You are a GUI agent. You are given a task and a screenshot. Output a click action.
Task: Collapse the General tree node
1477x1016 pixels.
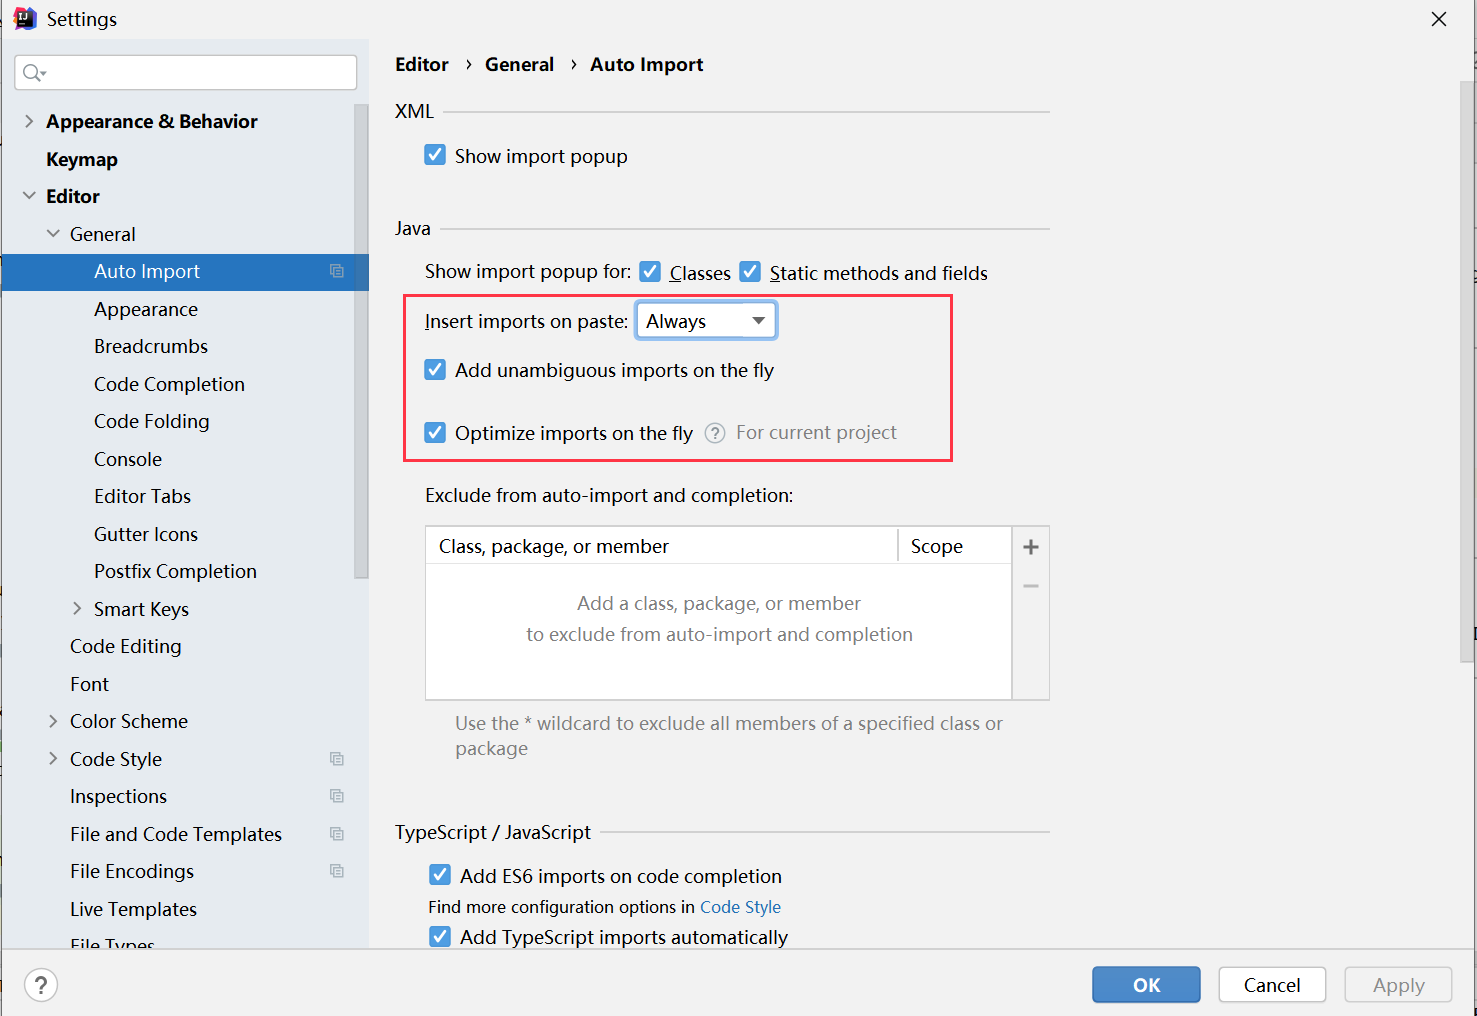pos(53,233)
